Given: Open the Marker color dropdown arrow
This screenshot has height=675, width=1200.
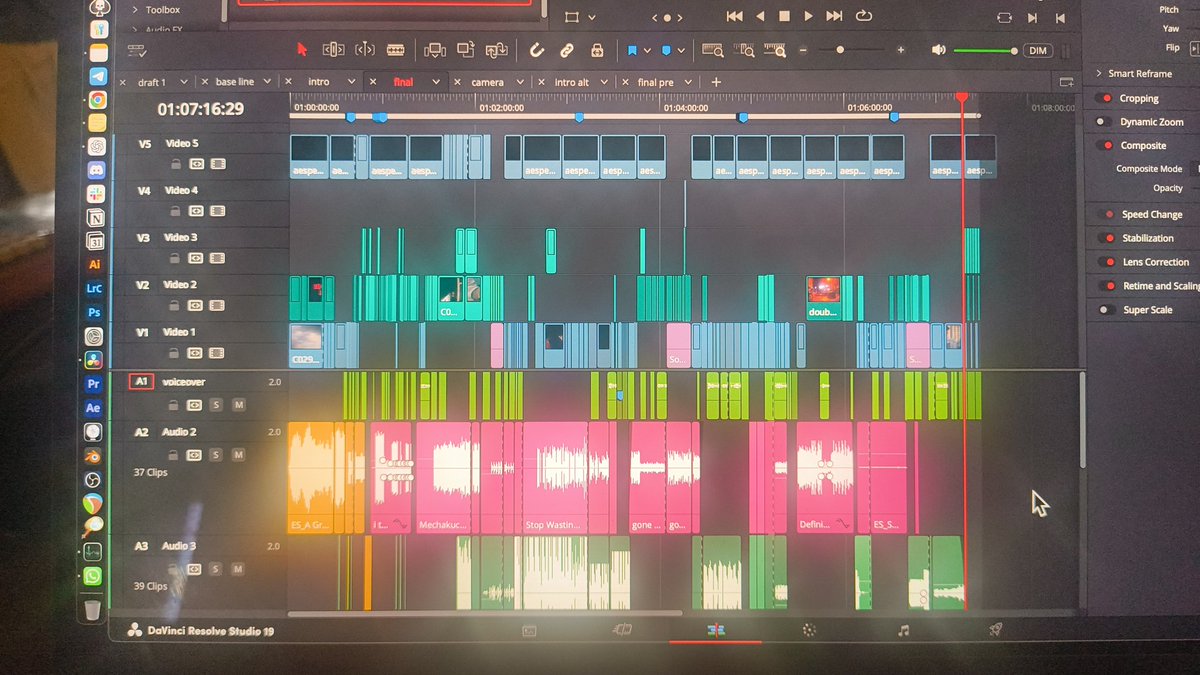Looking at the screenshot, I should (x=679, y=50).
